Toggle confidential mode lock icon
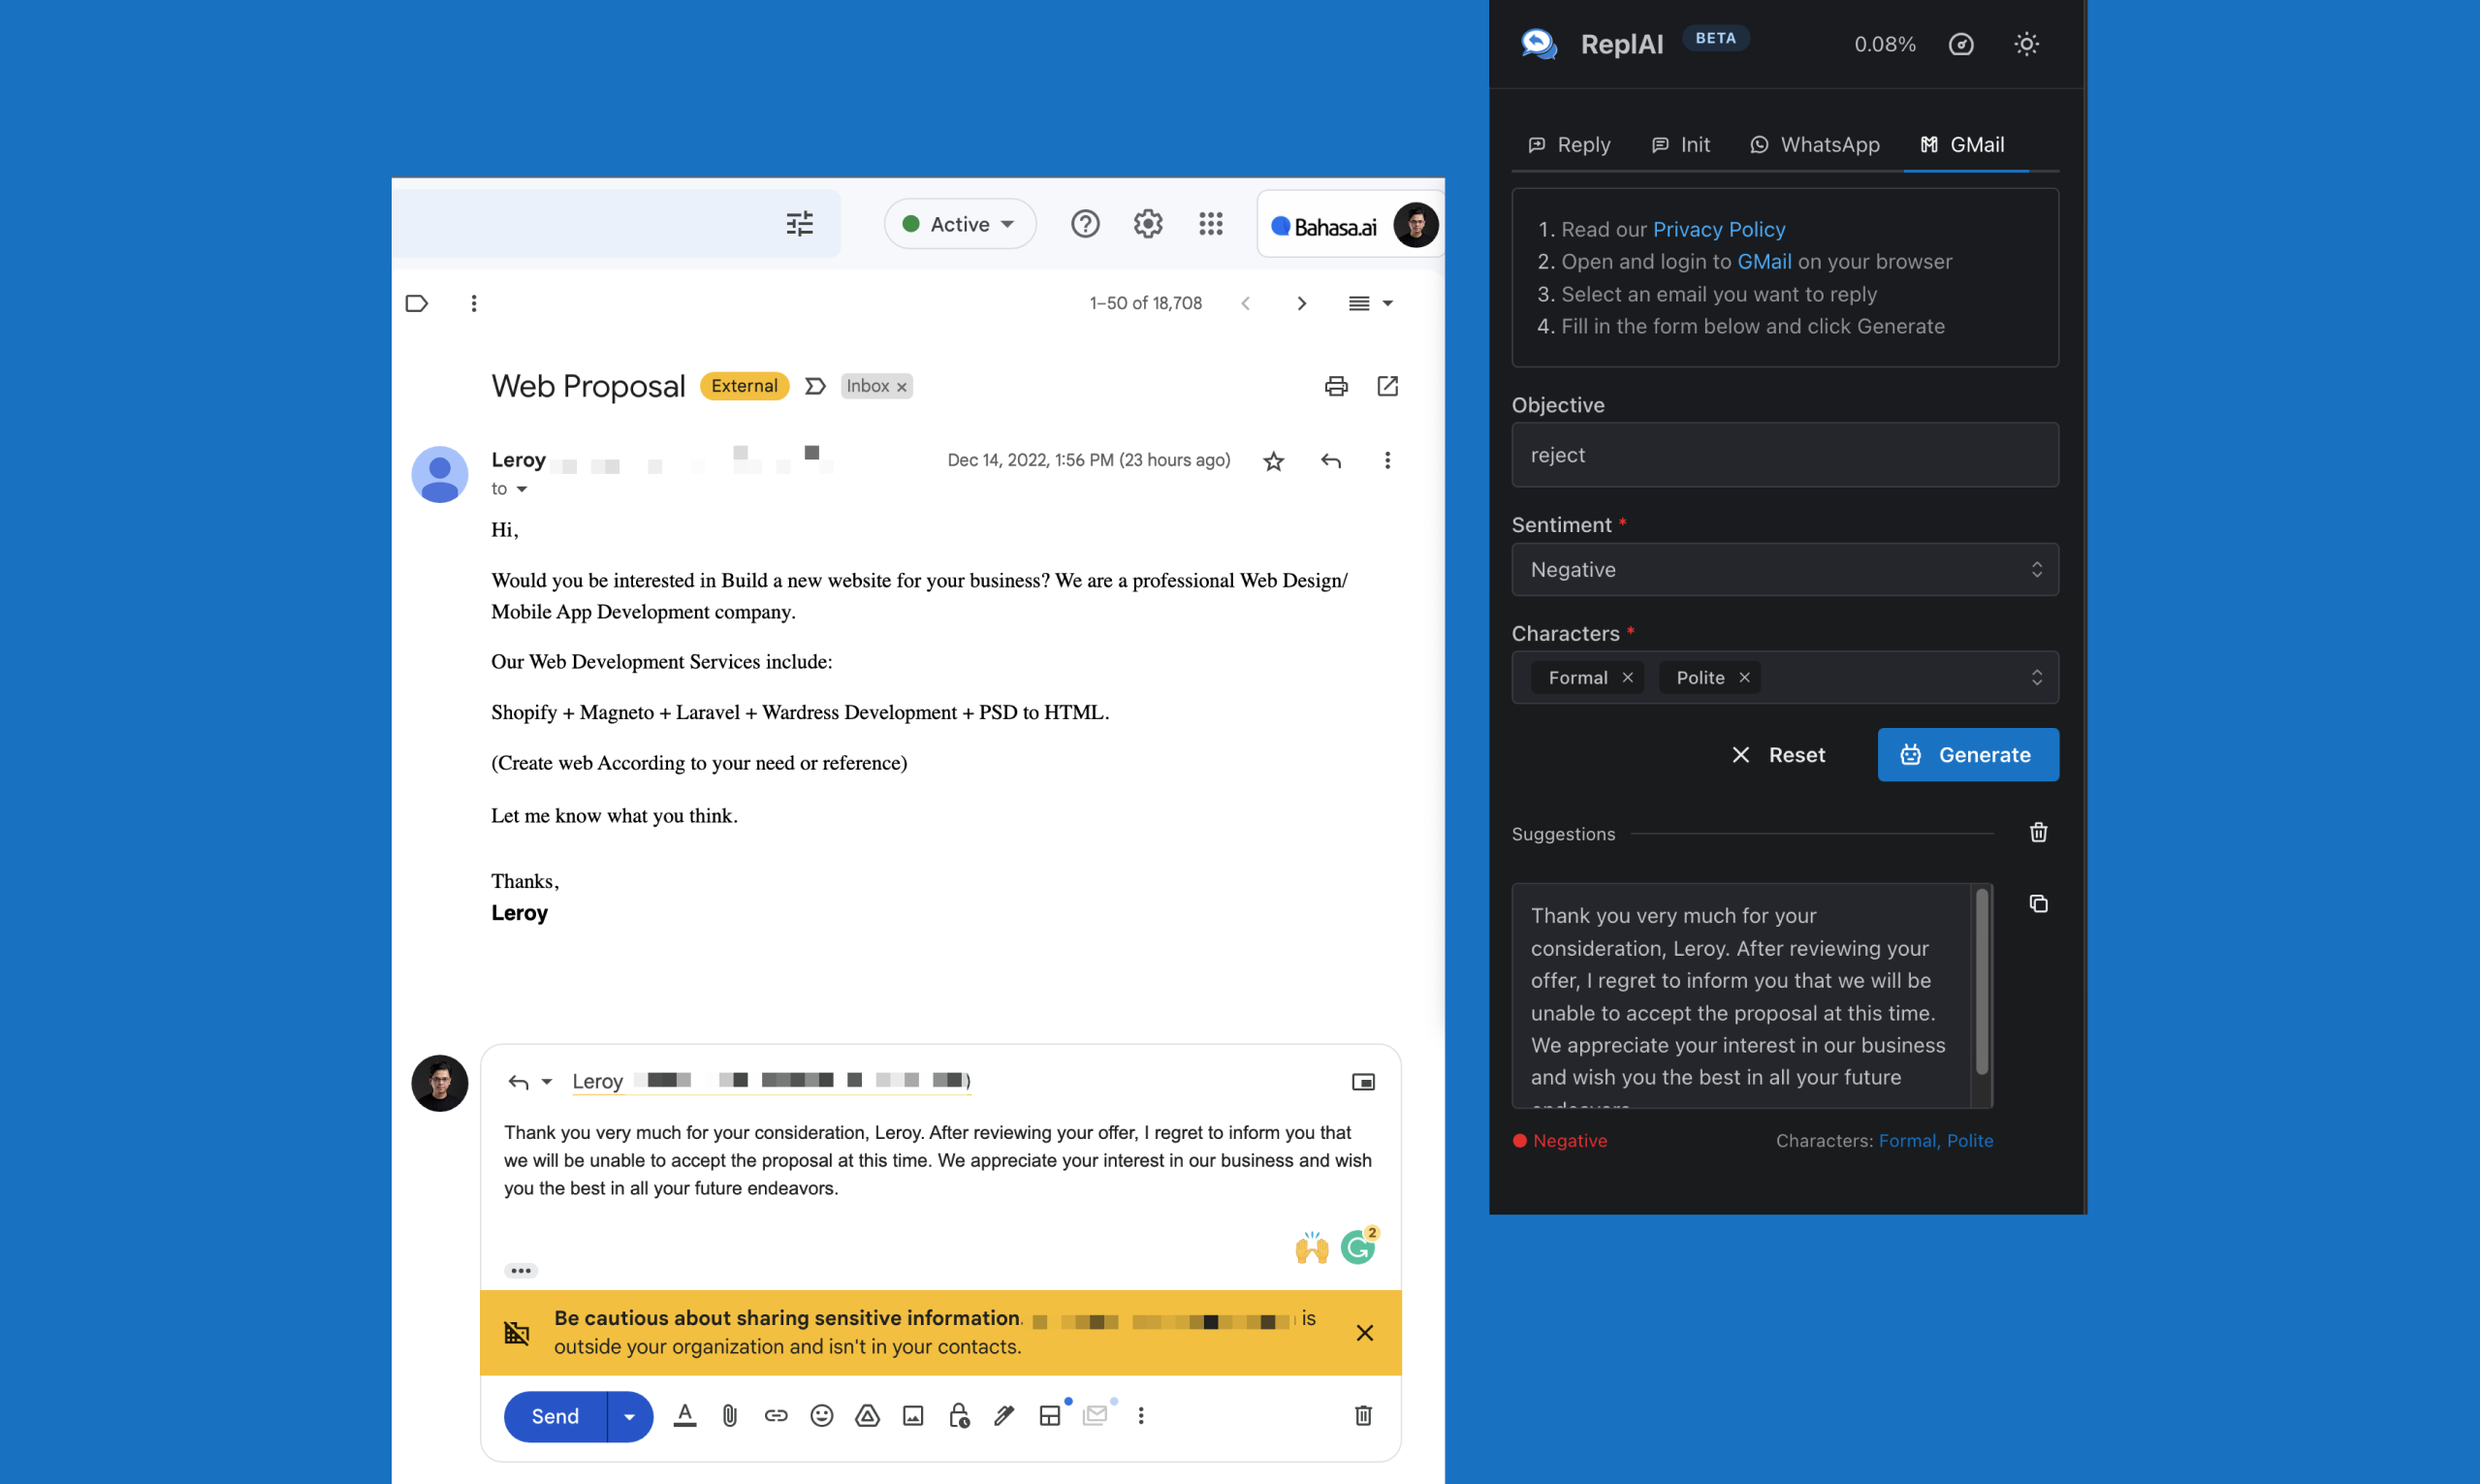Viewport: 2480px width, 1484px height. [959, 1415]
